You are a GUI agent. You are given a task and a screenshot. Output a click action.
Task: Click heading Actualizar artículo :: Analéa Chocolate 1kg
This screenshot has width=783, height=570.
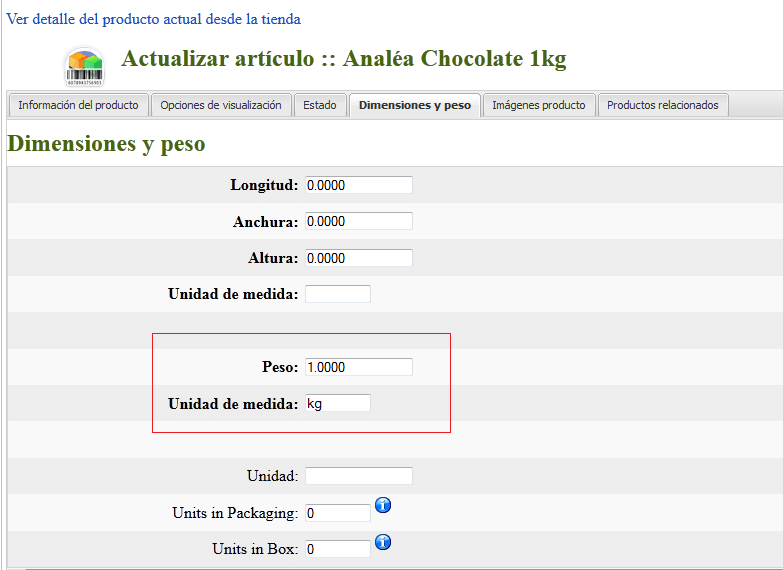tap(344, 59)
